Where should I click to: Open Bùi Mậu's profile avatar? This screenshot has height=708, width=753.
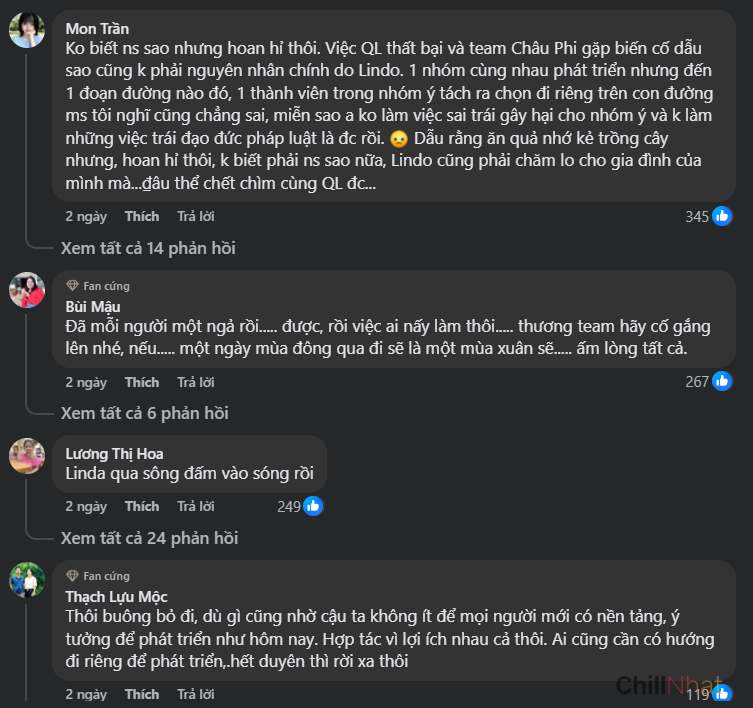(x=27, y=290)
